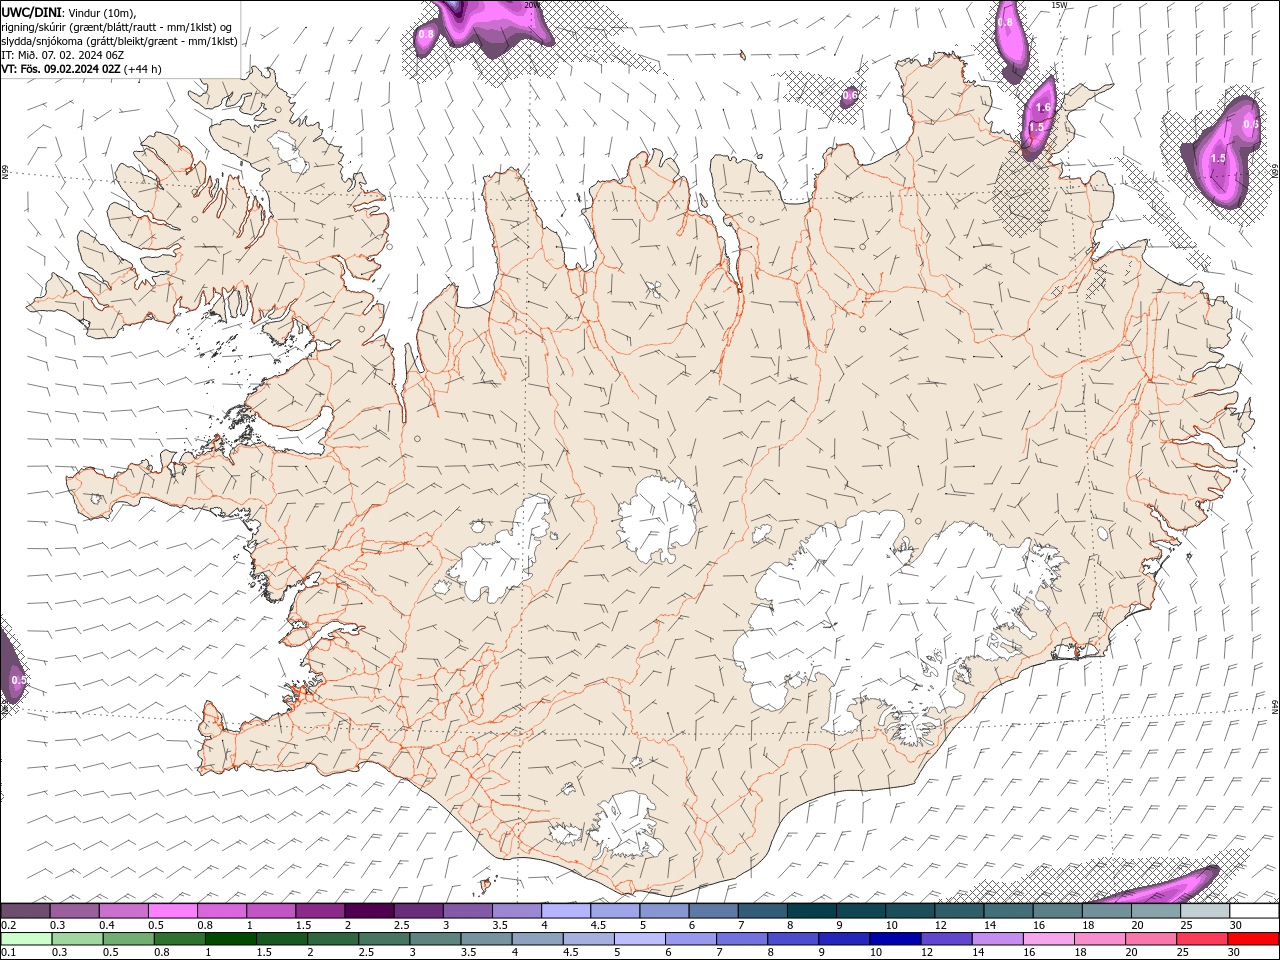Select top legend dark purple swatch between 2 and 2.5

369,911
